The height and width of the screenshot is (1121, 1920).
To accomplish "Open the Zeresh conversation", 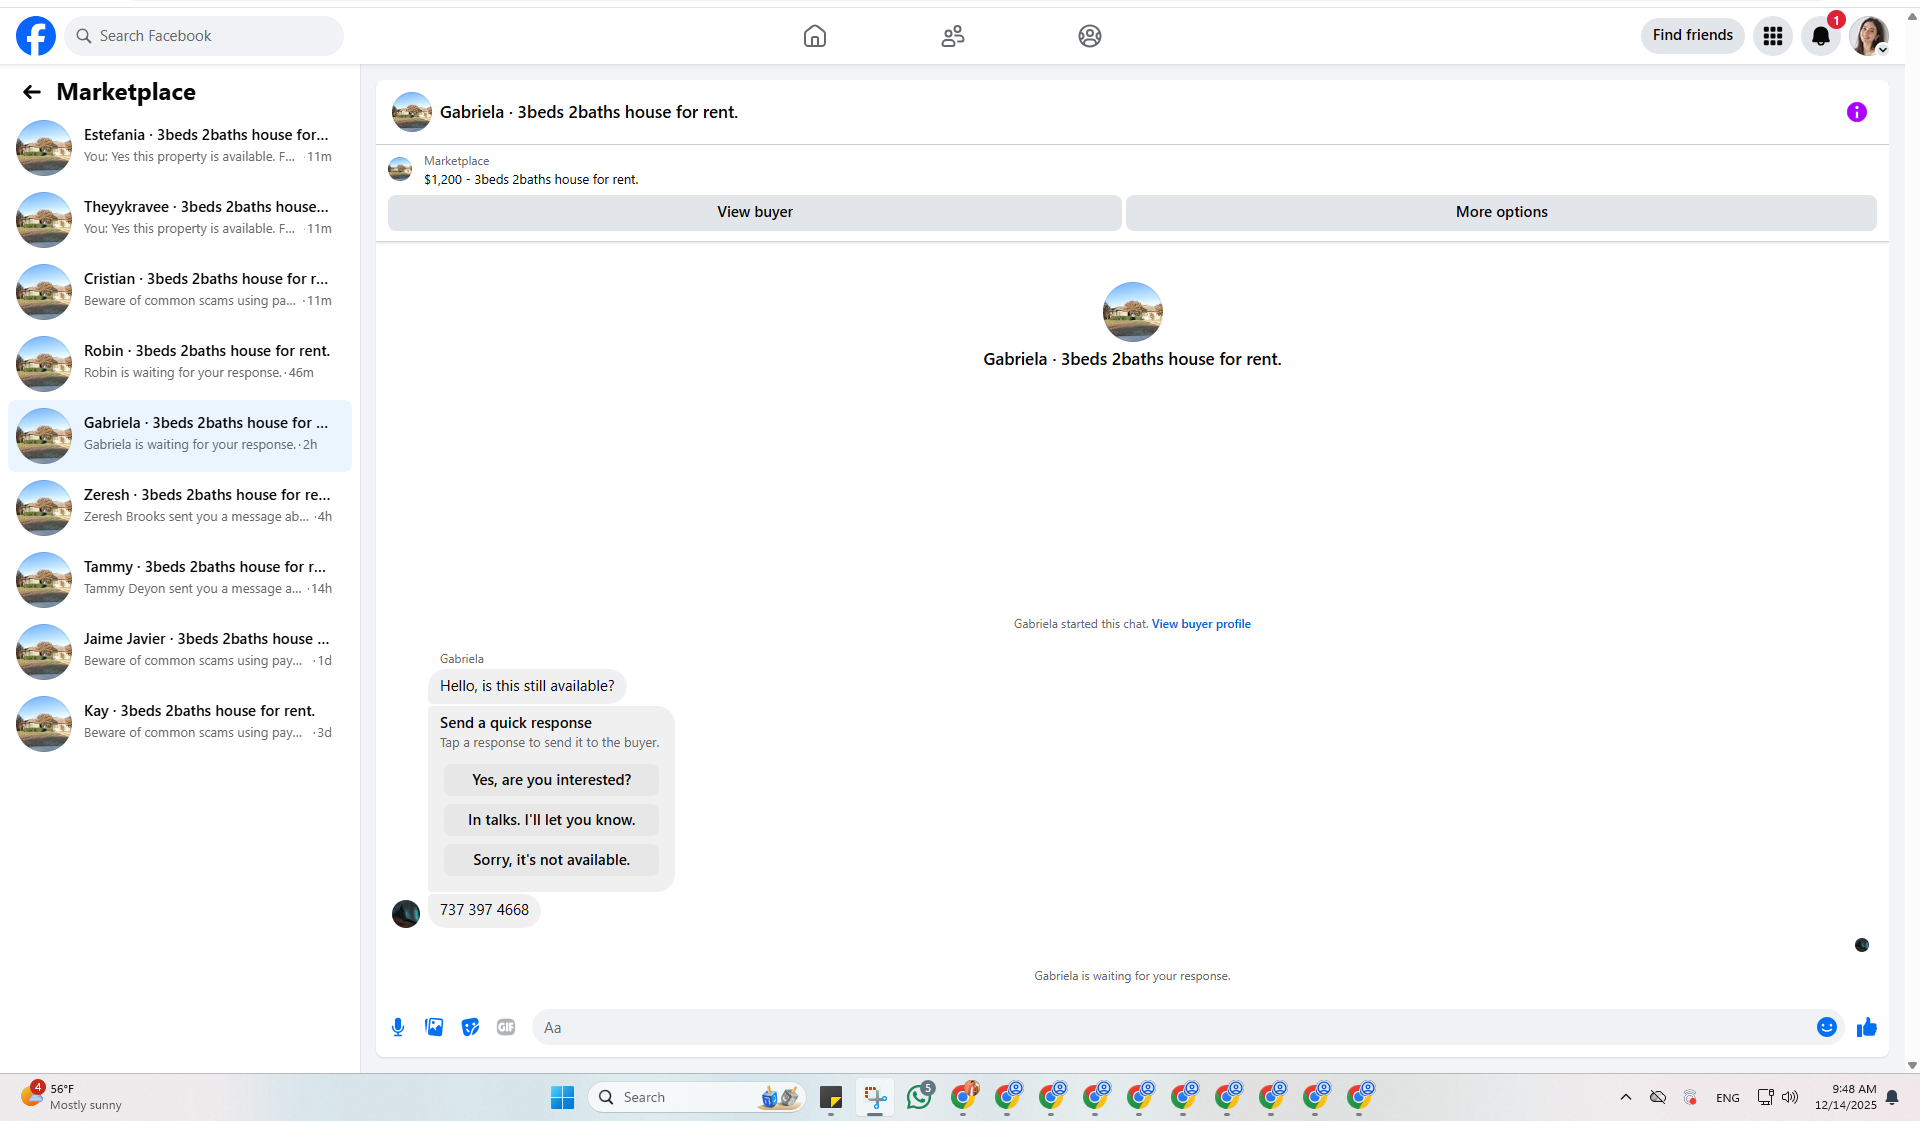I will 180,507.
